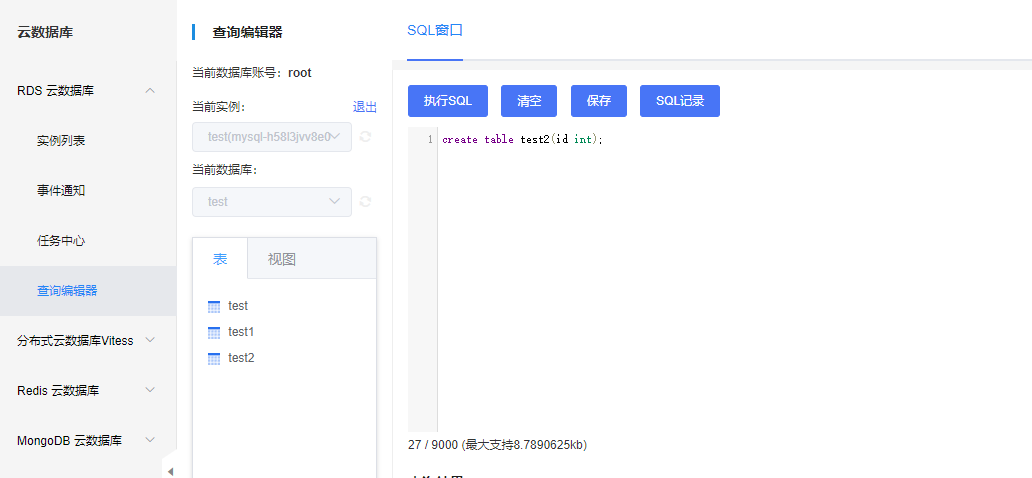Open the current instance dropdown
Screen dimensions: 1032x478
point(272,137)
